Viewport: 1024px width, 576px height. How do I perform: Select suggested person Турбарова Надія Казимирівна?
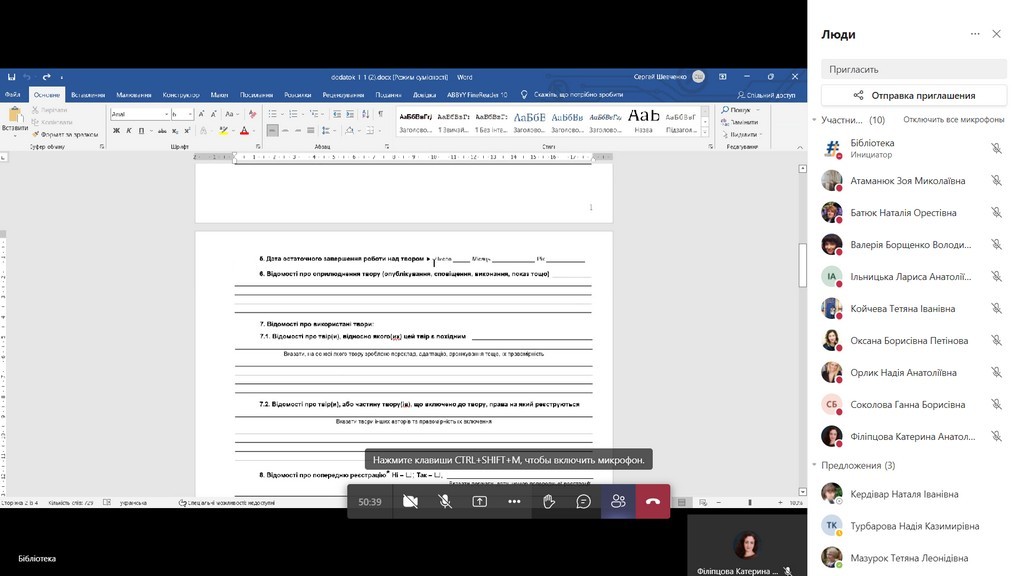(914, 526)
